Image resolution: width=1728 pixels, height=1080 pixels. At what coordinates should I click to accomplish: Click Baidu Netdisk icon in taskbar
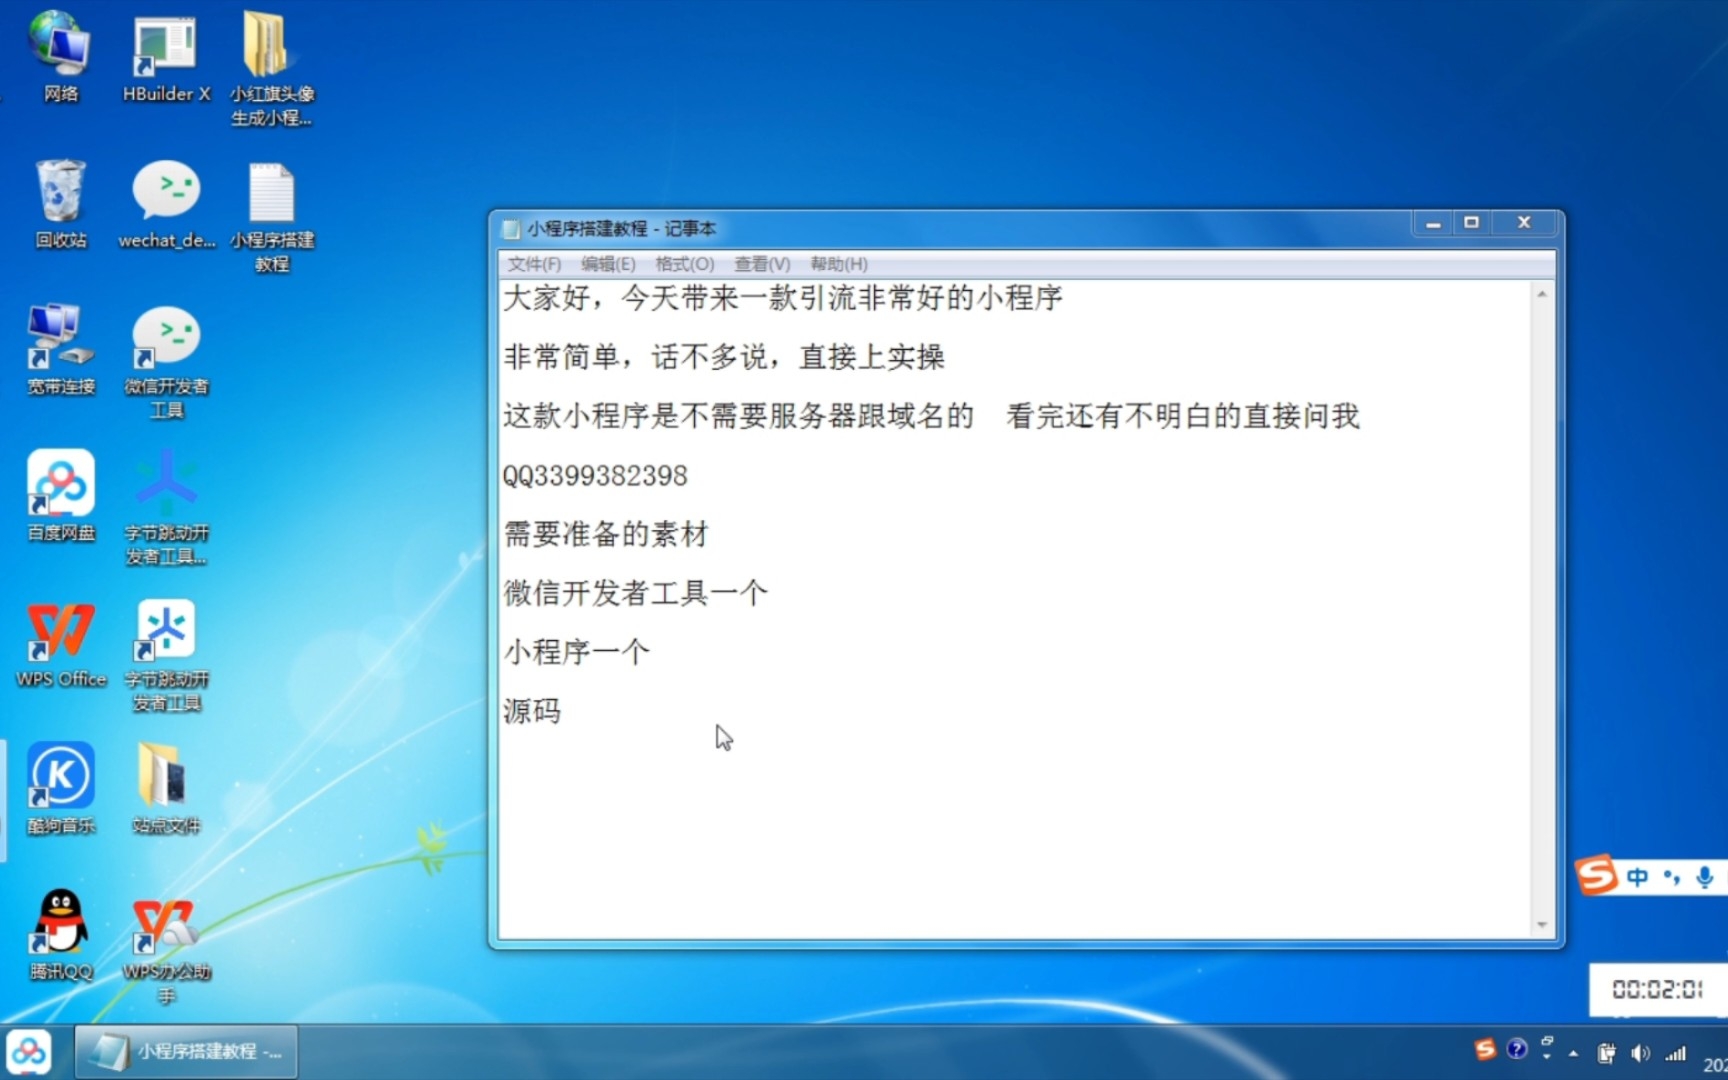click(29, 1052)
